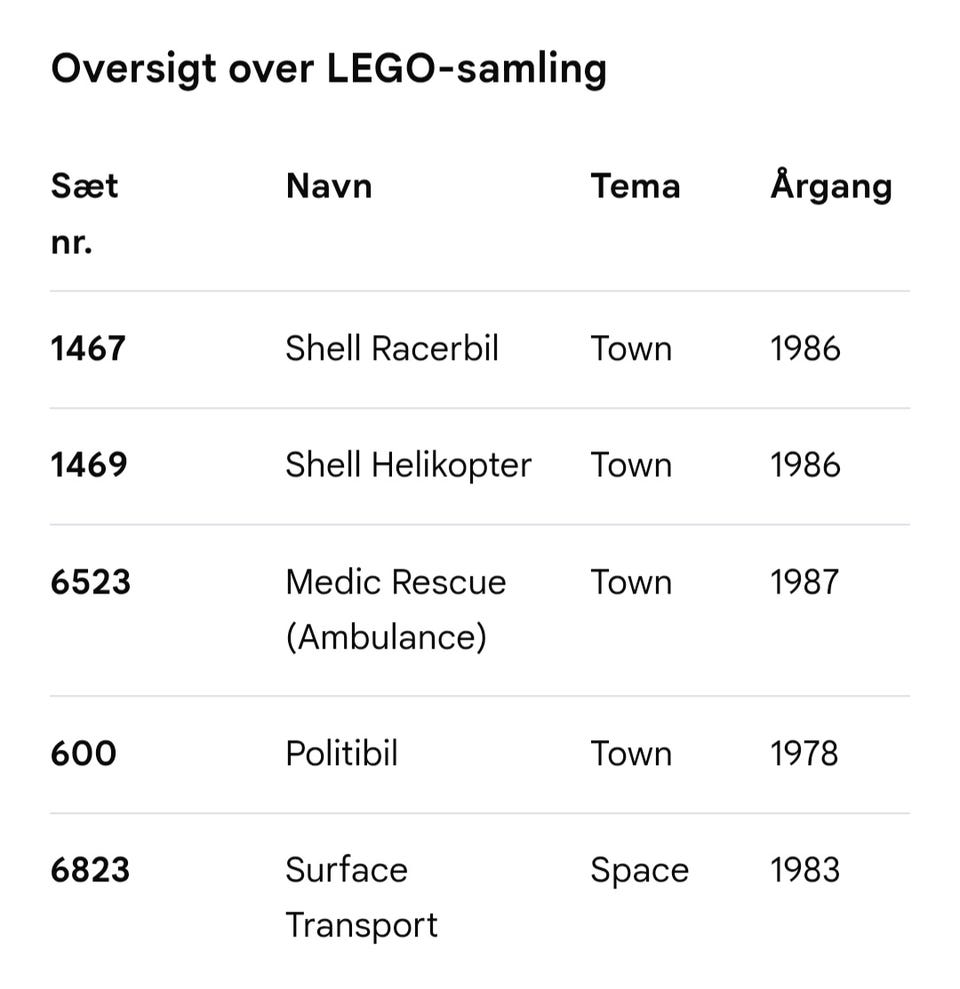Viewport: 960px width, 989px height.
Task: Select the "Shell Helikopter" name cell
Action: 408,465
